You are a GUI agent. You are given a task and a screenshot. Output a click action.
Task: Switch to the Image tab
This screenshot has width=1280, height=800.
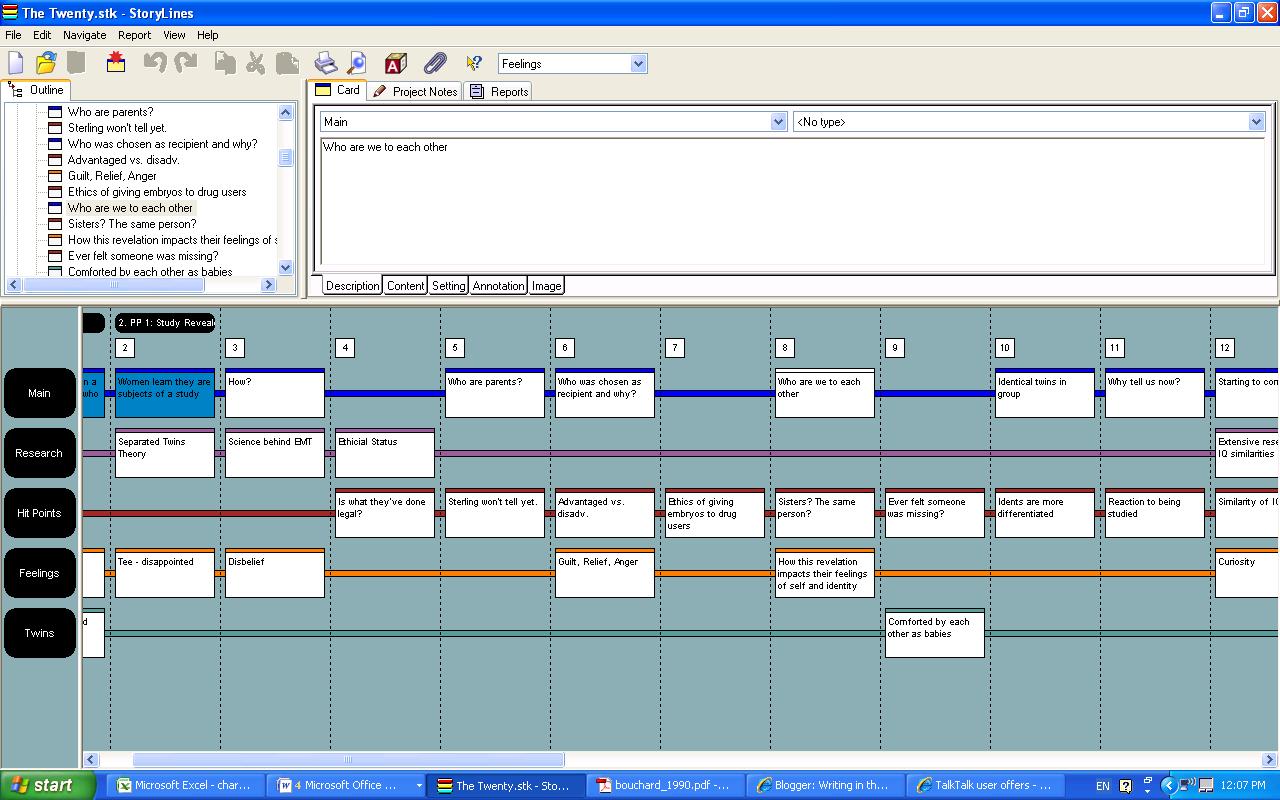(x=546, y=286)
